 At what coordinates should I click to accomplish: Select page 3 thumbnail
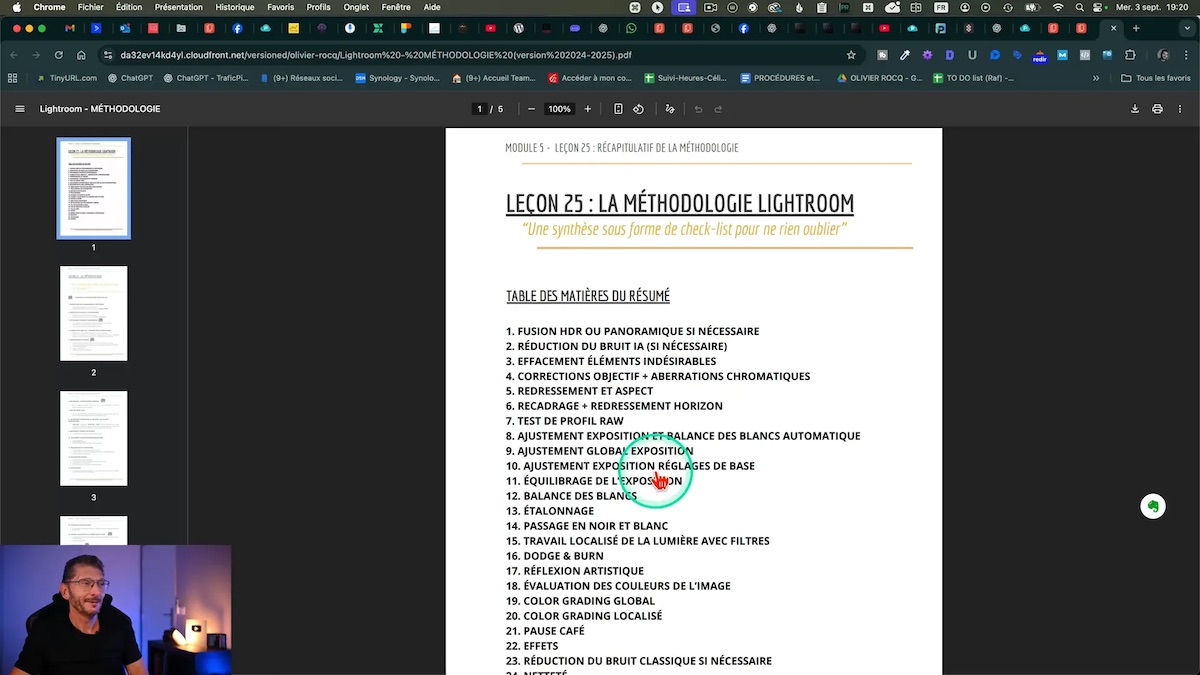coord(93,438)
